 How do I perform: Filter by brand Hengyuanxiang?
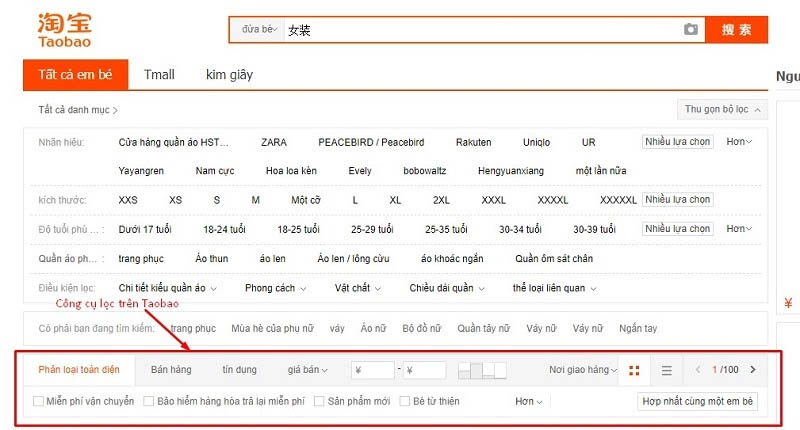point(511,171)
